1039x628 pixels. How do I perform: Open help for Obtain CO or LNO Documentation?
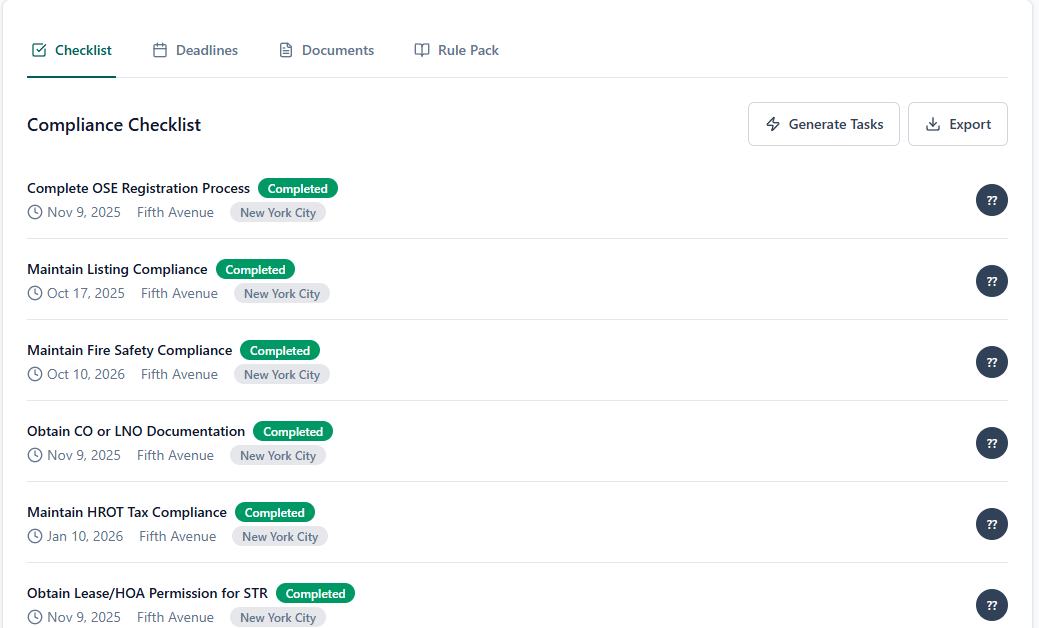pos(991,443)
